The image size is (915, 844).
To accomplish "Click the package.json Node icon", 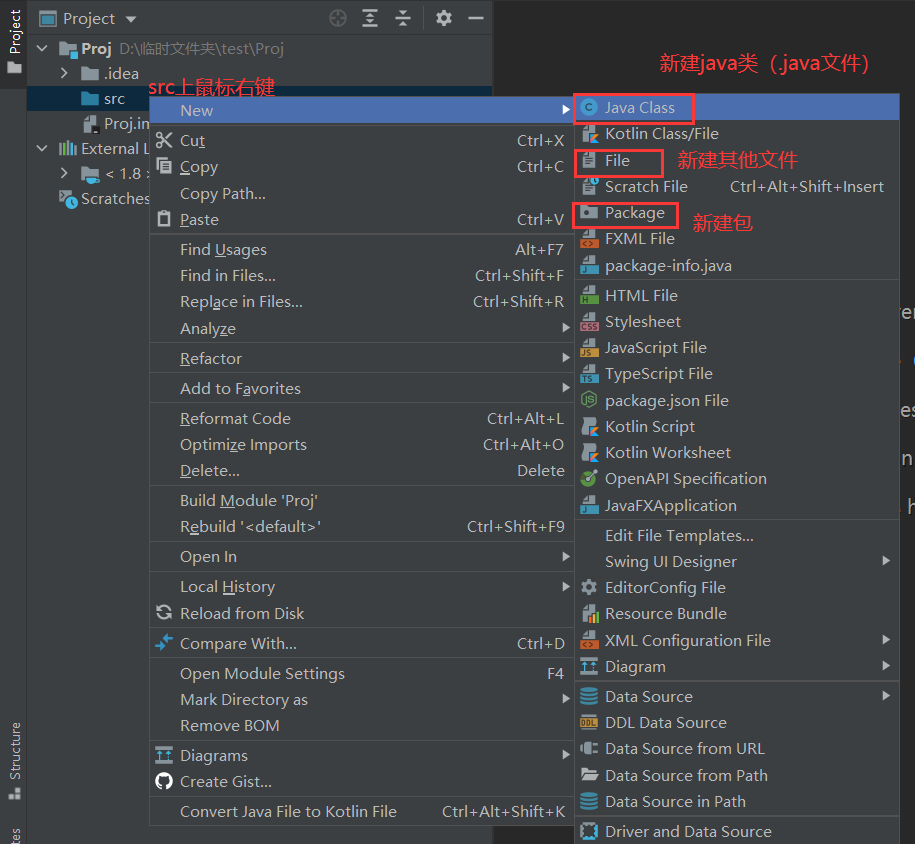I will coord(589,400).
